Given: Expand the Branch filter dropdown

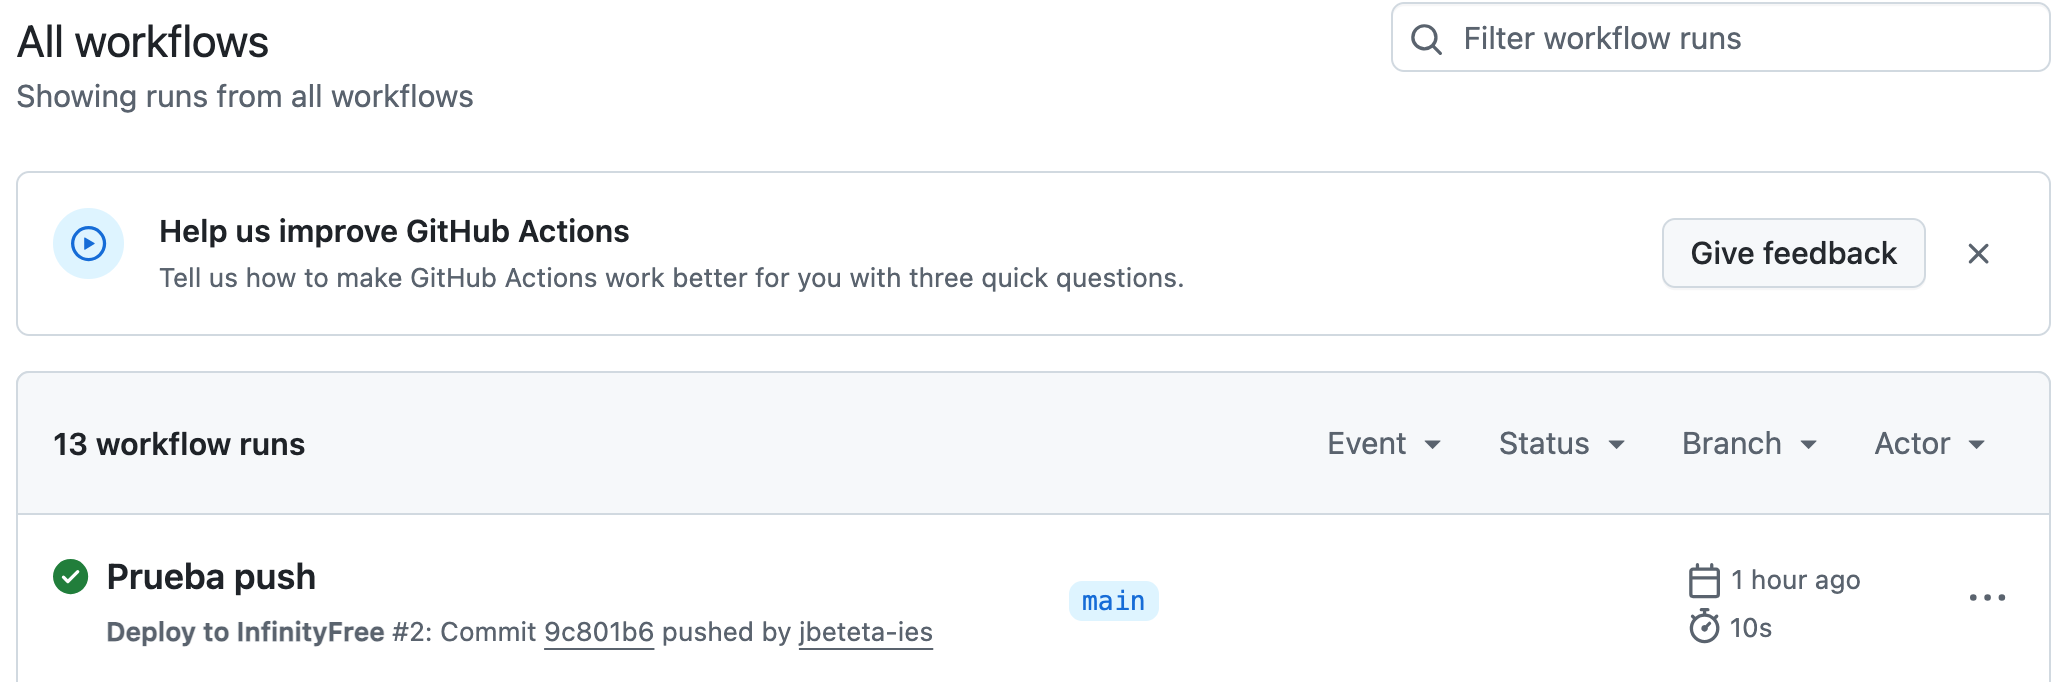Looking at the screenshot, I should [x=1747, y=443].
